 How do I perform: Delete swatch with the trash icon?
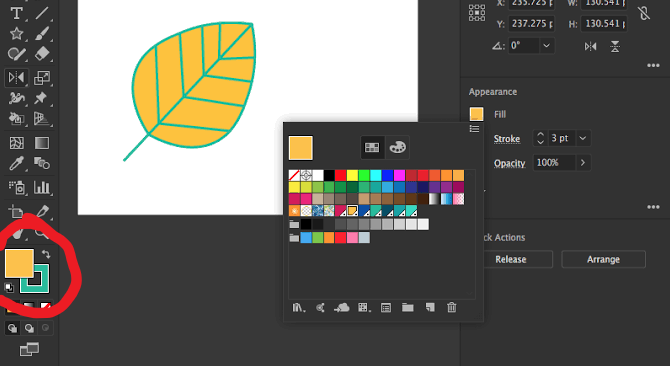tap(451, 307)
